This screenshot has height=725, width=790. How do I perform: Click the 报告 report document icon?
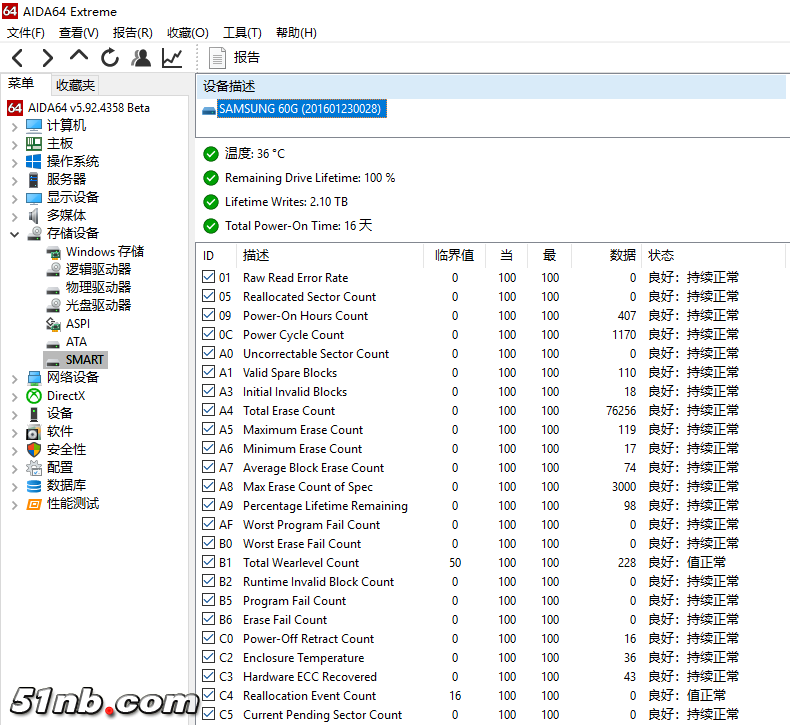(217, 58)
